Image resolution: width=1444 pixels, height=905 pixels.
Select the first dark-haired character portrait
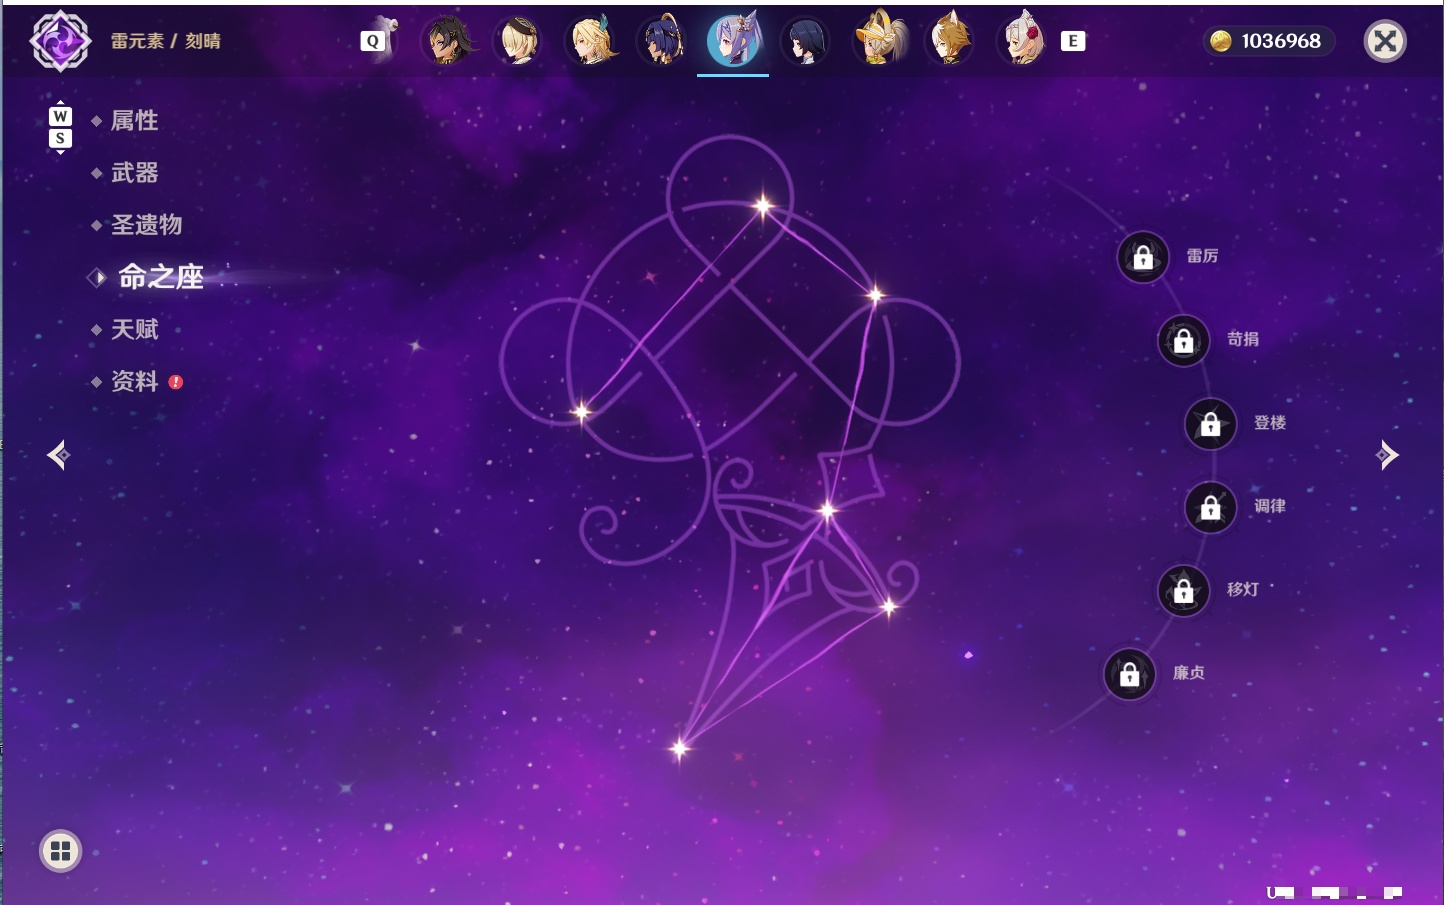(447, 41)
